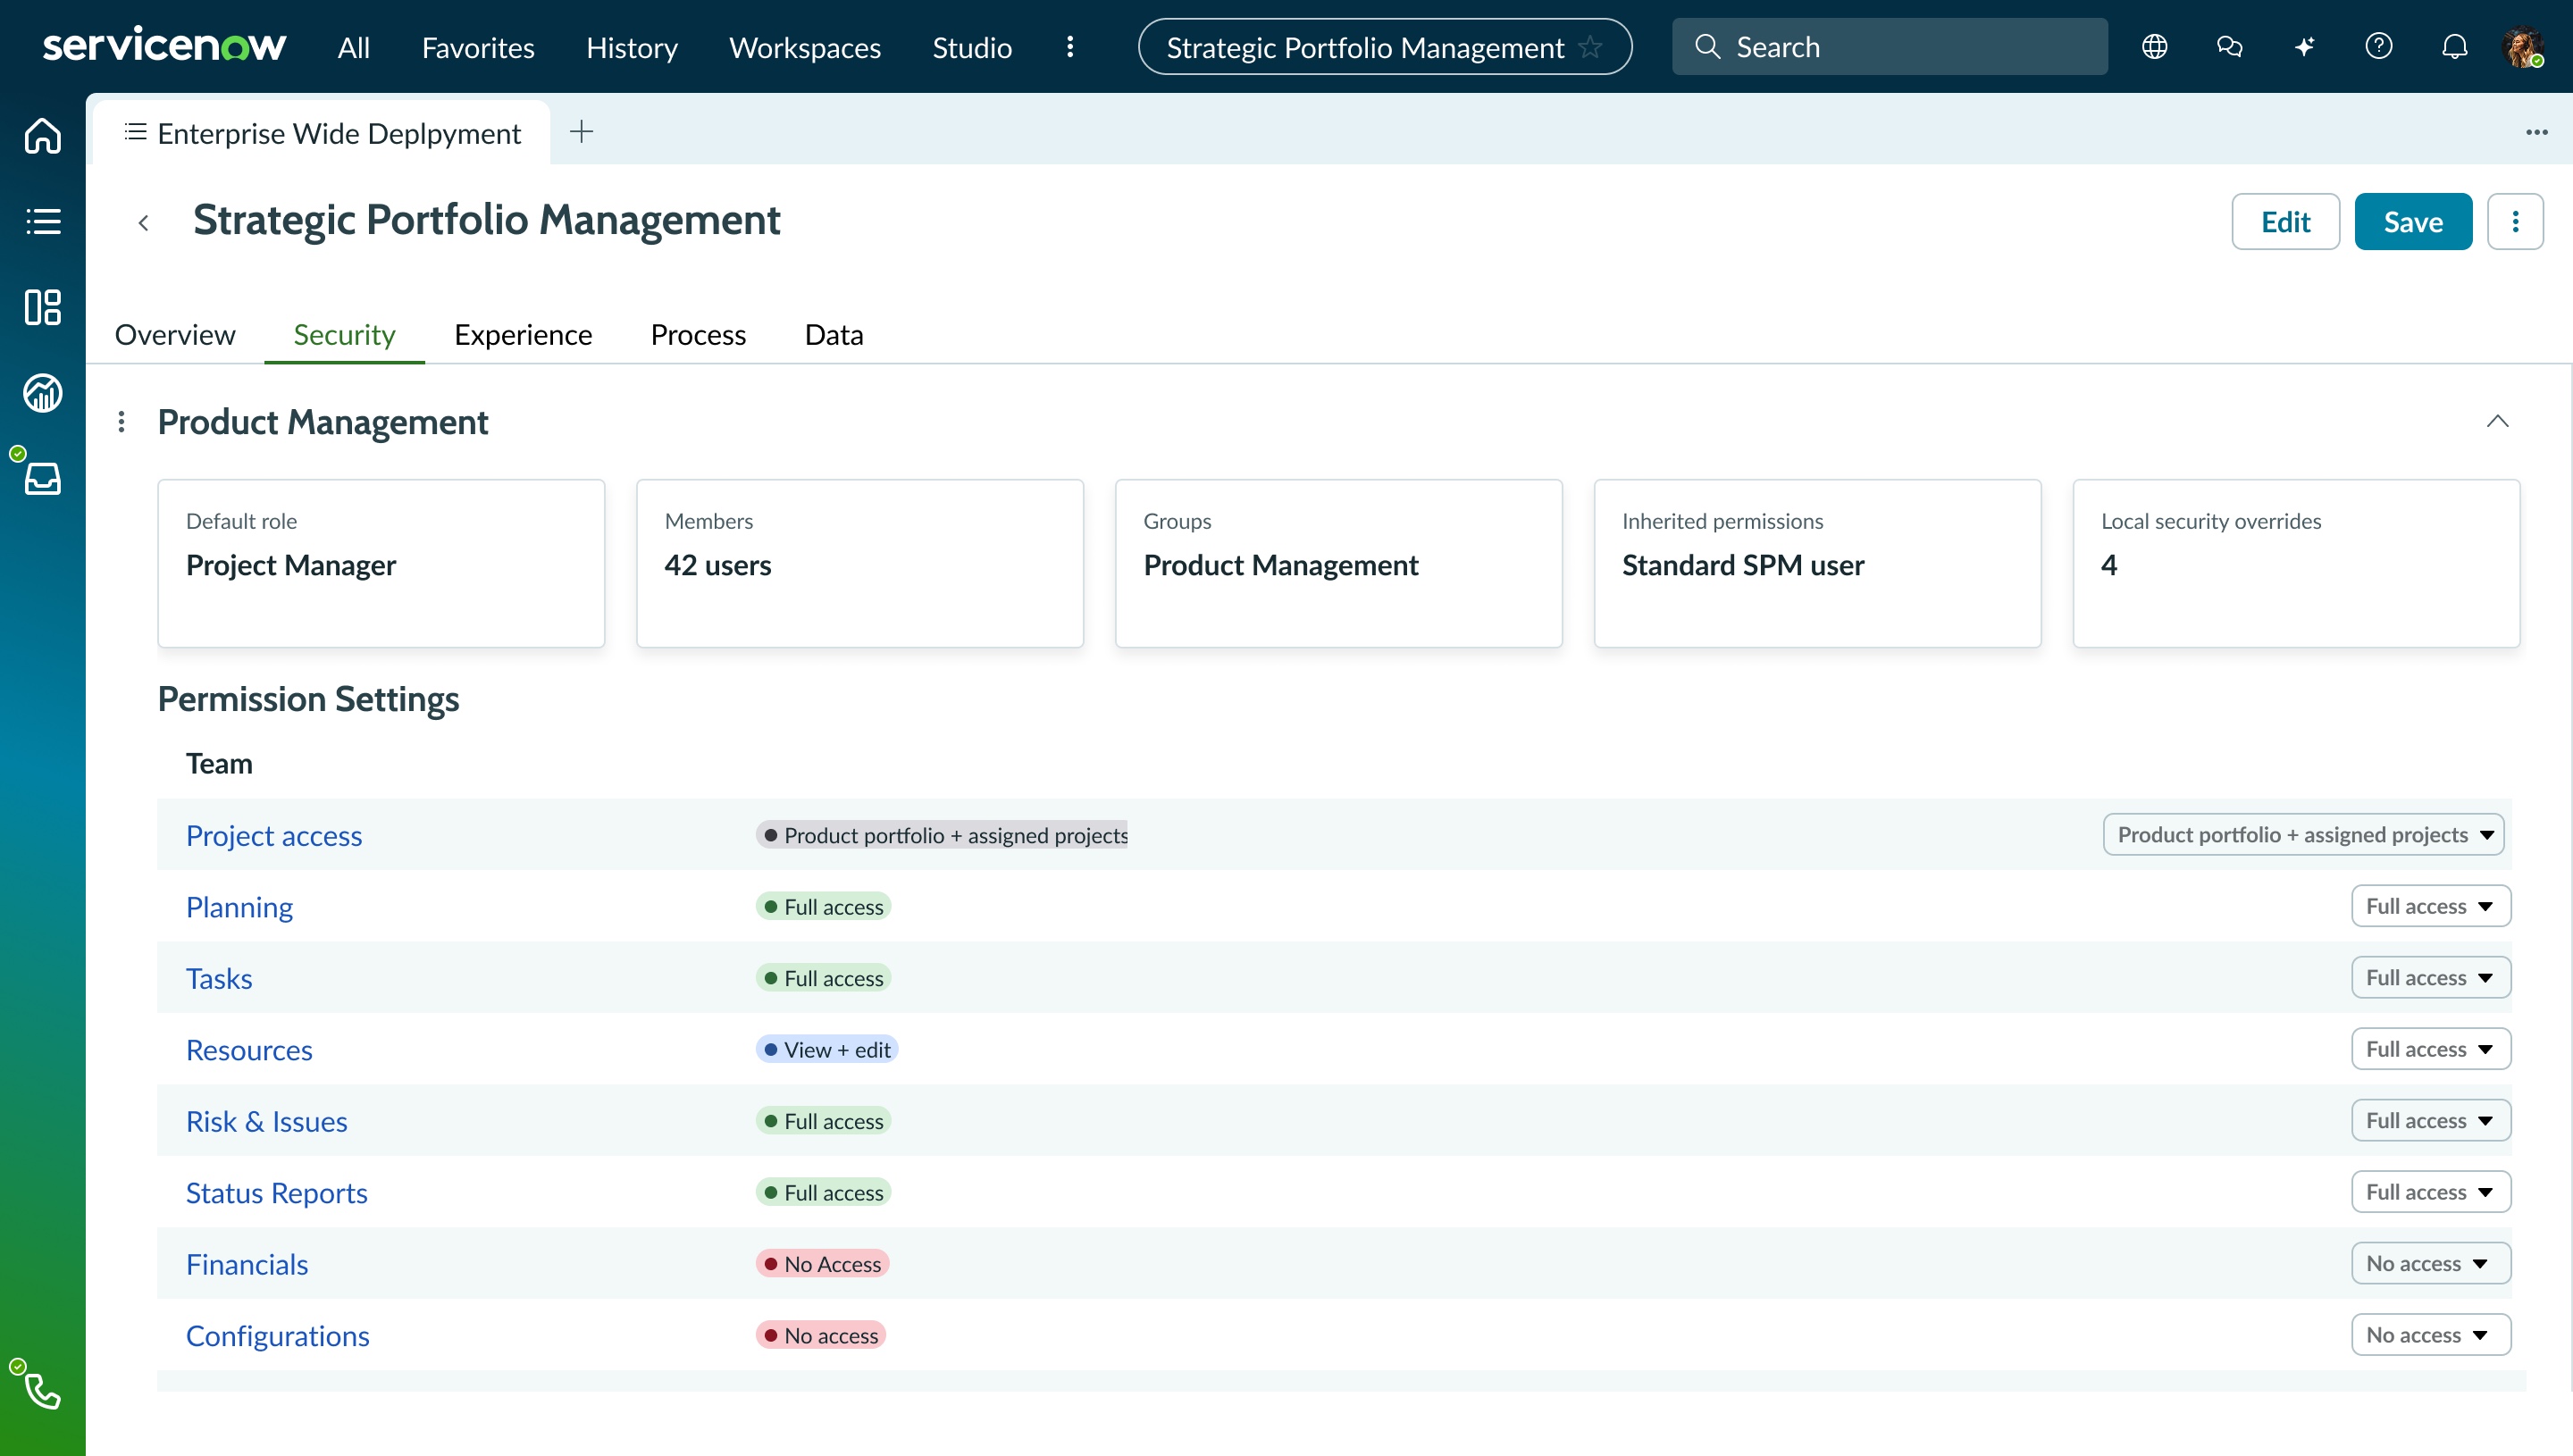Click the Edit button

(2285, 221)
